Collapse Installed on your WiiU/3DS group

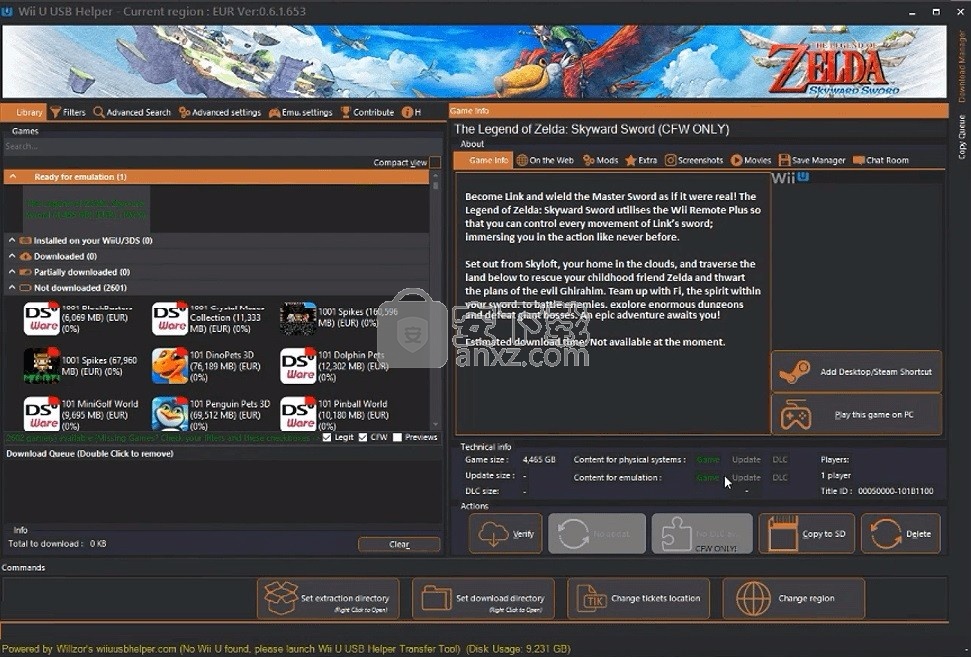pyautogui.click(x=12, y=240)
